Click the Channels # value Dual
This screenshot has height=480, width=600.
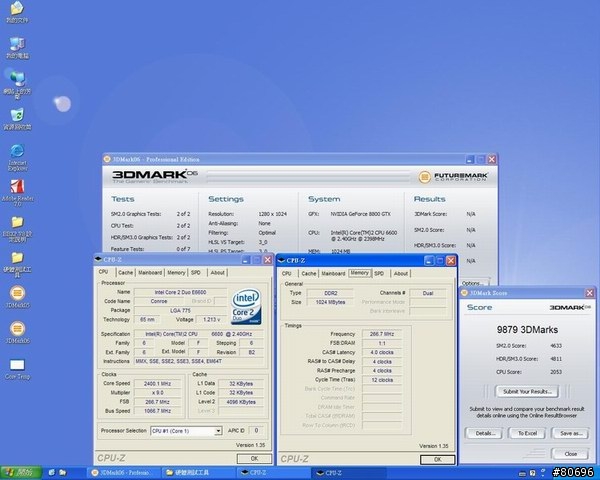[x=428, y=293]
